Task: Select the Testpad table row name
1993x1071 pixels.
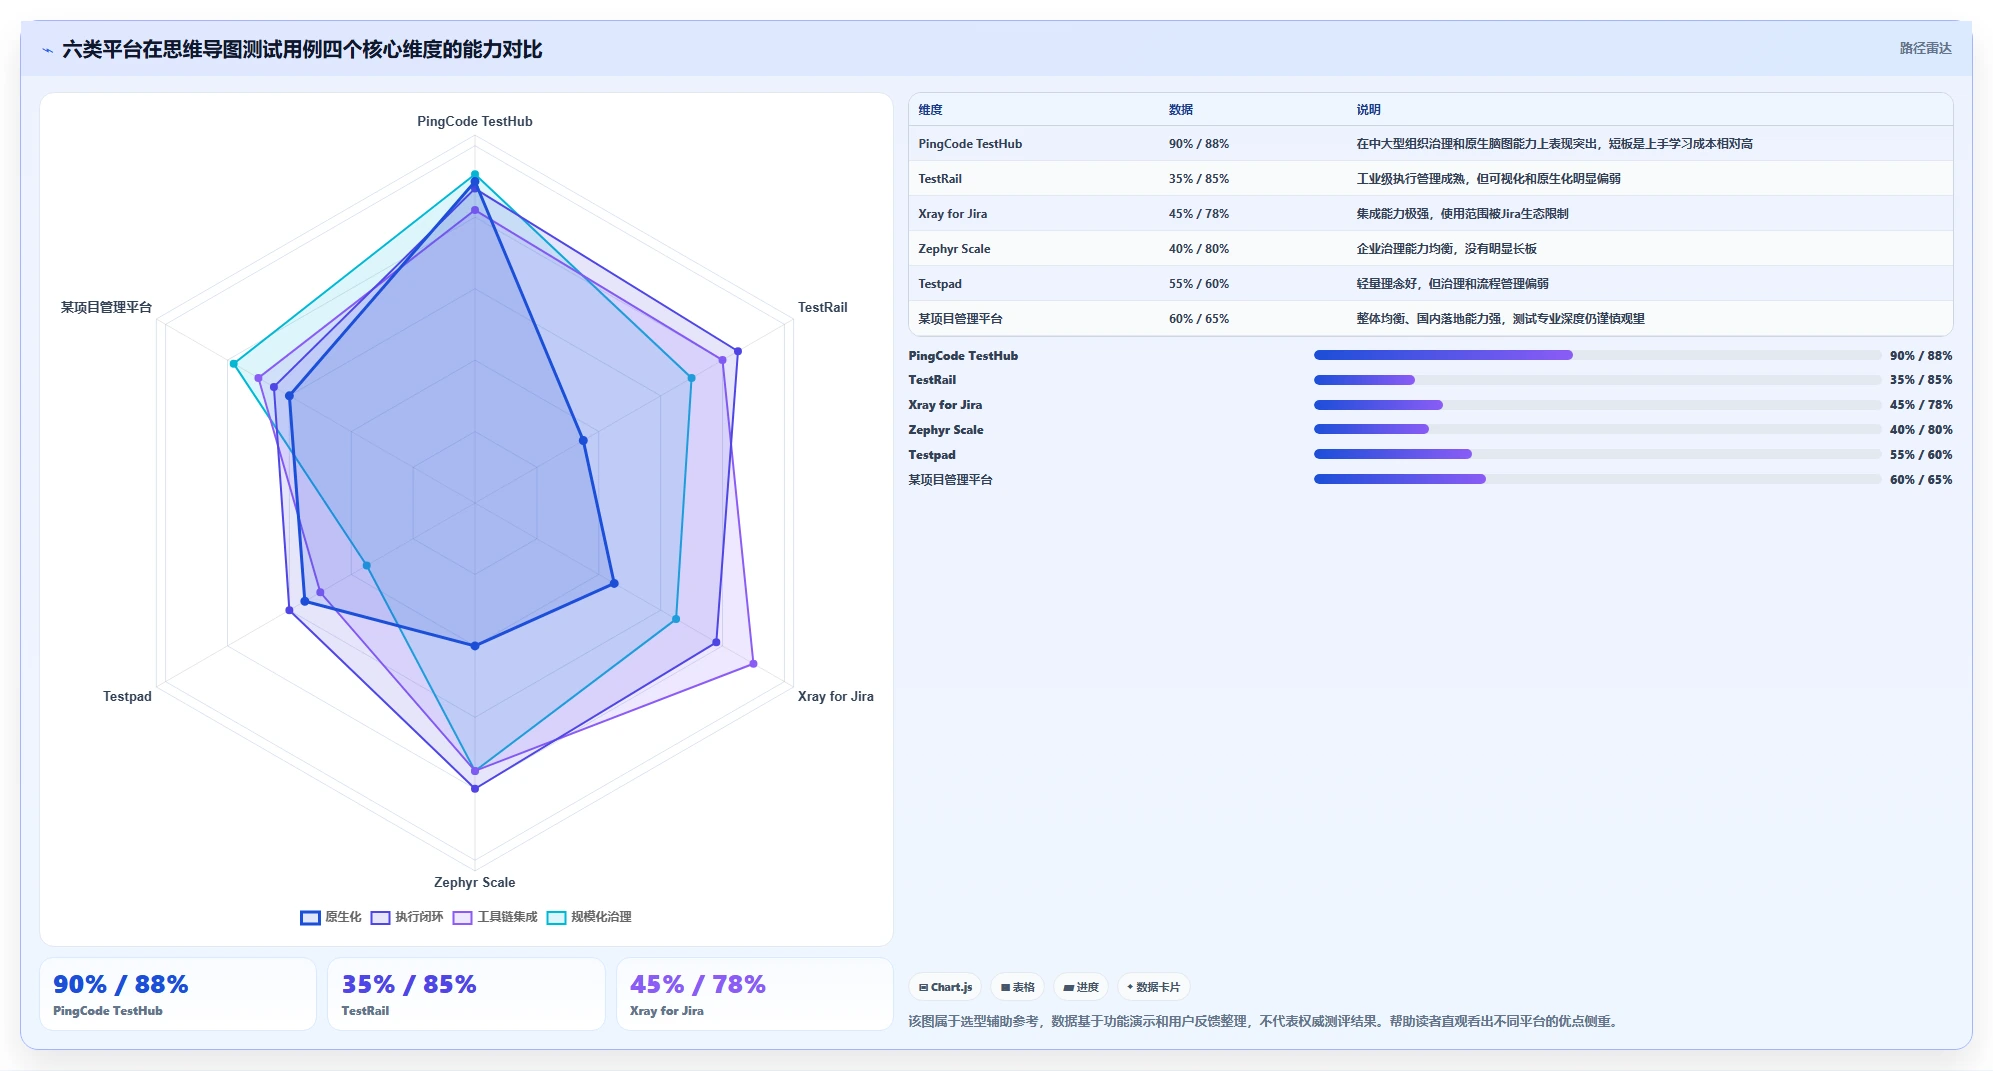Action: point(940,284)
